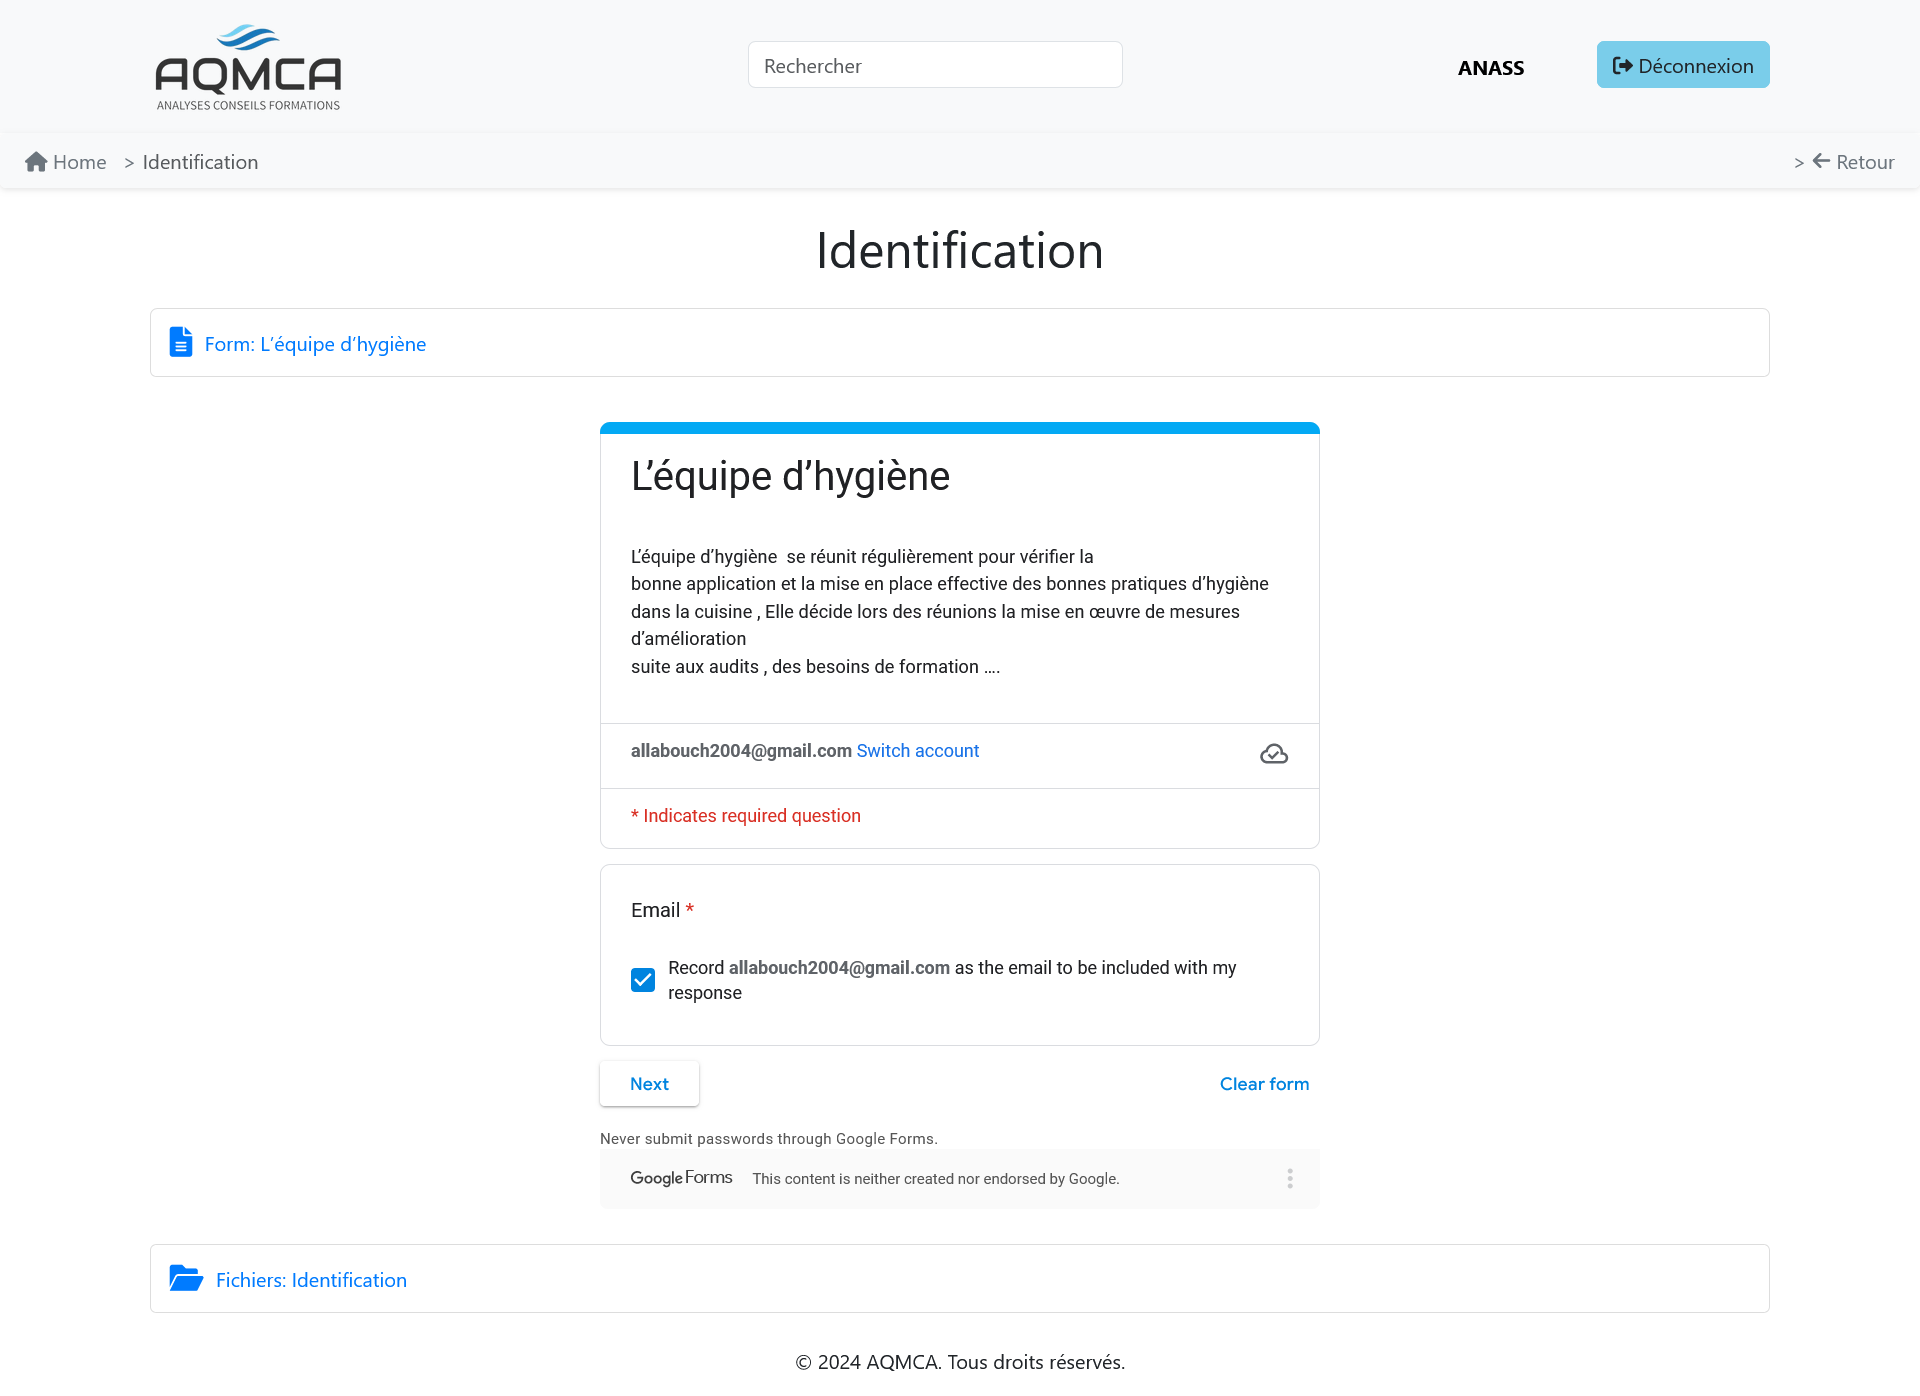Click the Identification breadcrumb item
This screenshot has width=1920, height=1396.
[x=200, y=162]
